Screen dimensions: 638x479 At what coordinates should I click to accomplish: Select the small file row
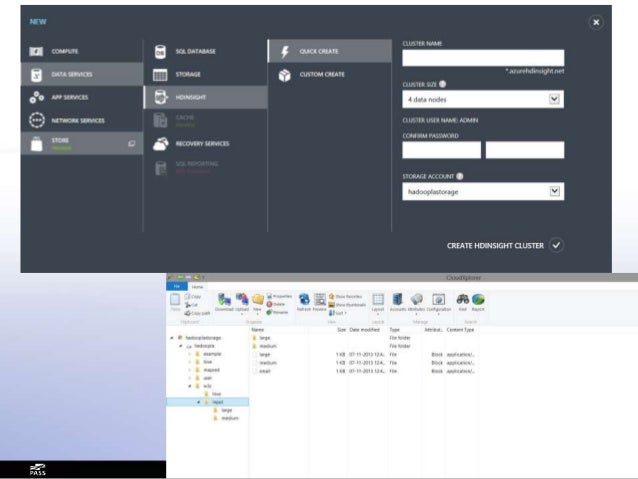[x=364, y=371]
